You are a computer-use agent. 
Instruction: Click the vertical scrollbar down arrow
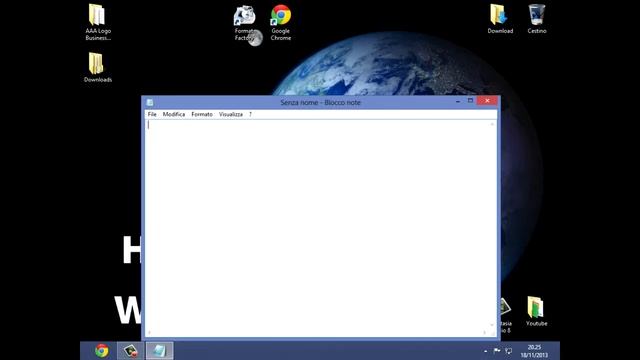[x=492, y=325]
